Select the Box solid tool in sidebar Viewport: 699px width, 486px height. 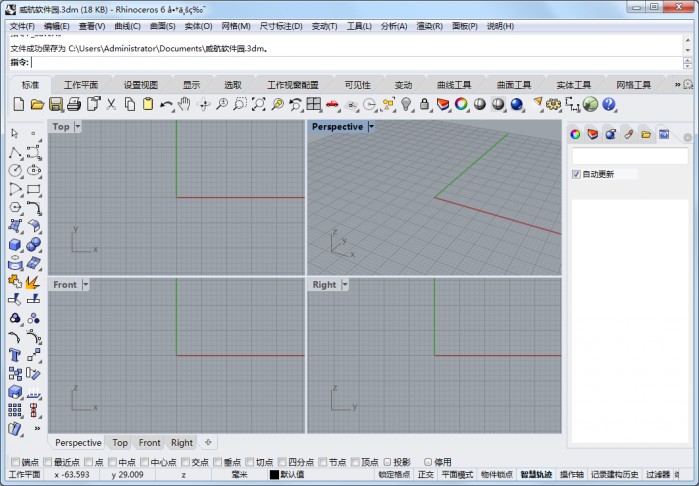[15, 244]
